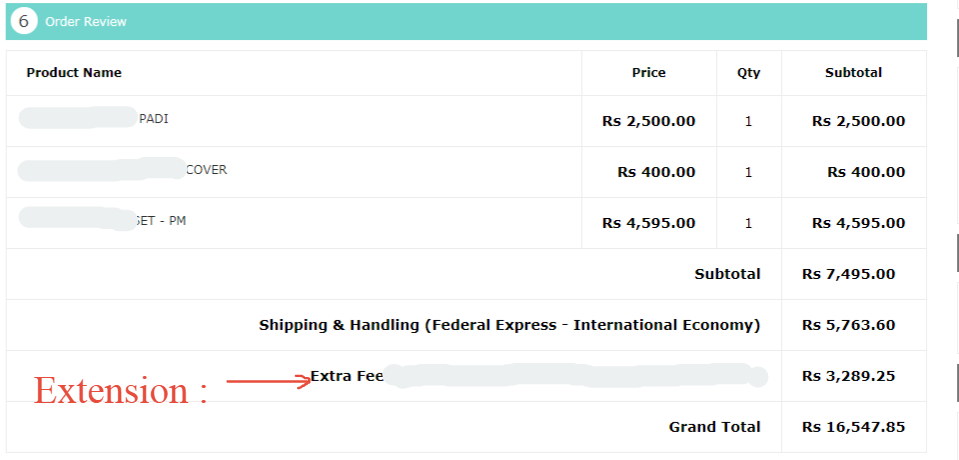Click the Price column header
959x460 pixels.
(648, 73)
